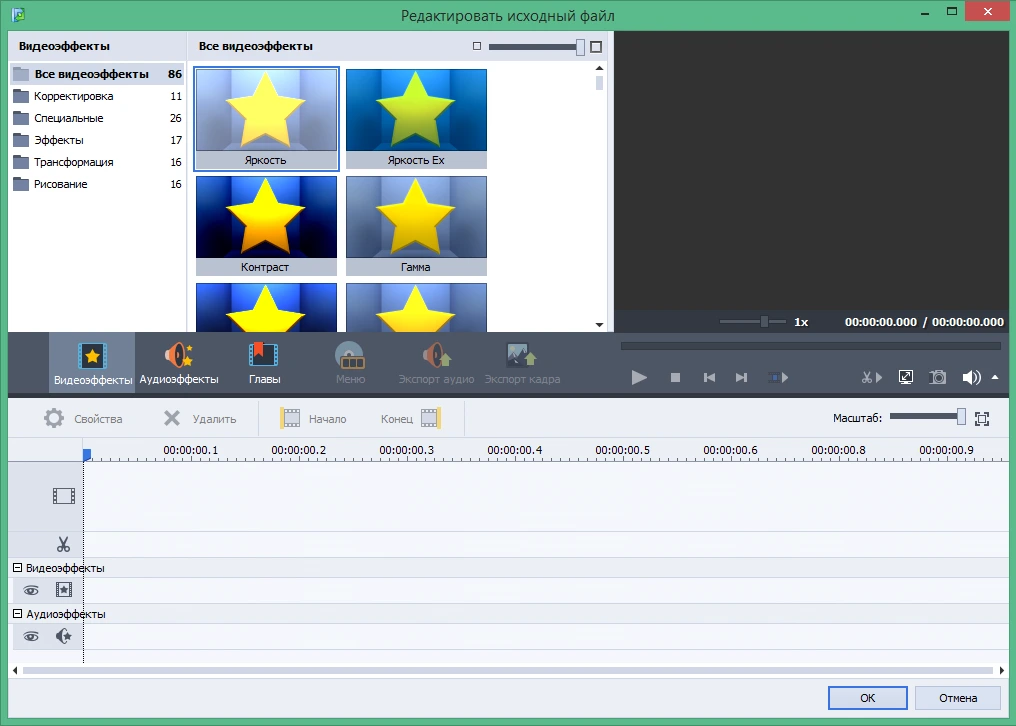
Task: Adjust the thumbnail size slider
Action: point(581,47)
